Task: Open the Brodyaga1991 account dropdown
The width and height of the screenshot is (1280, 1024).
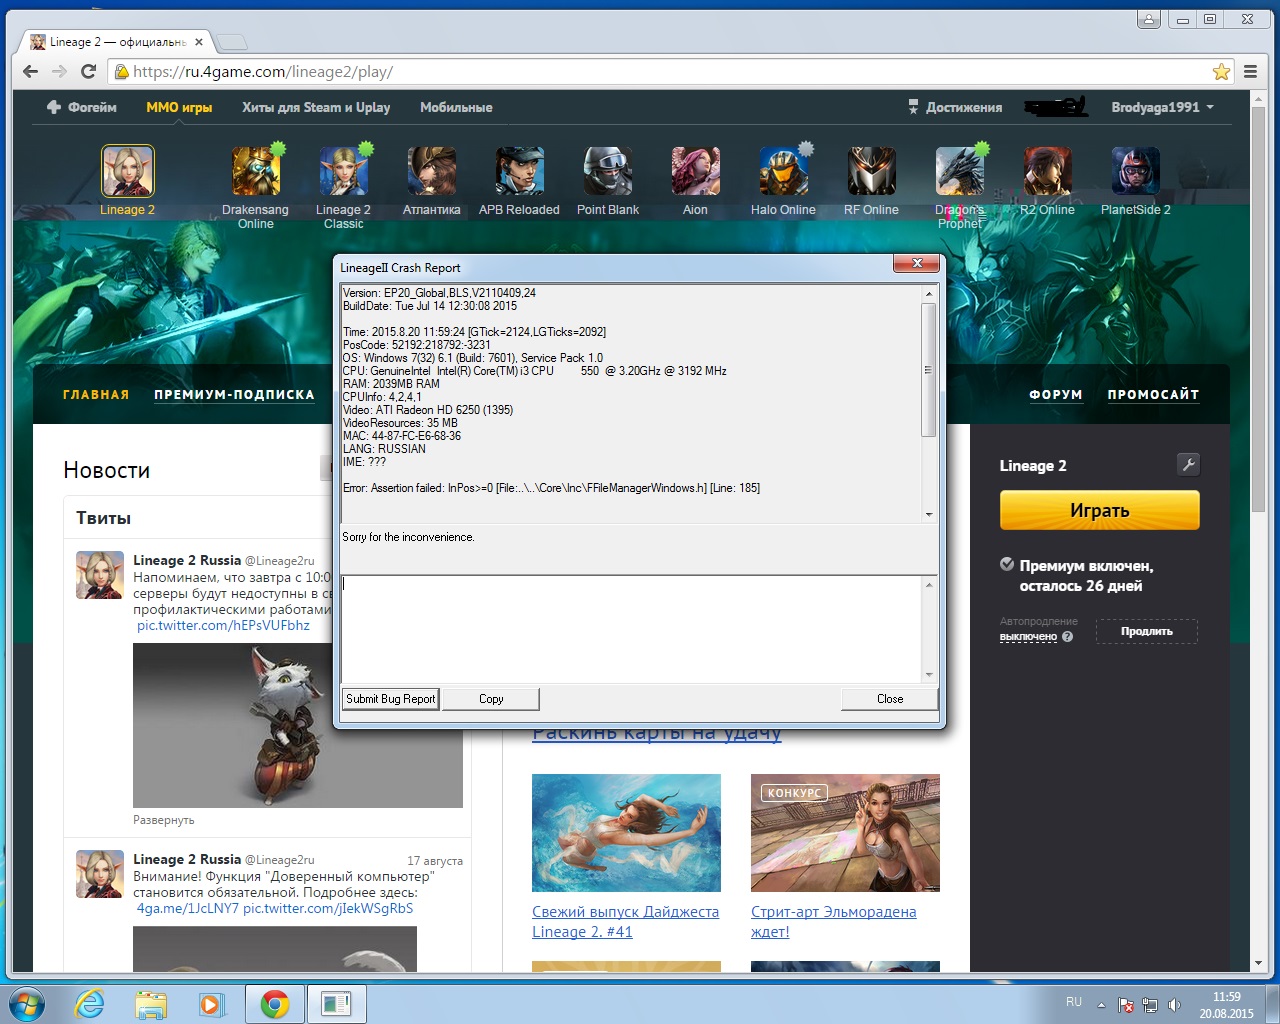Action: pos(1162,107)
